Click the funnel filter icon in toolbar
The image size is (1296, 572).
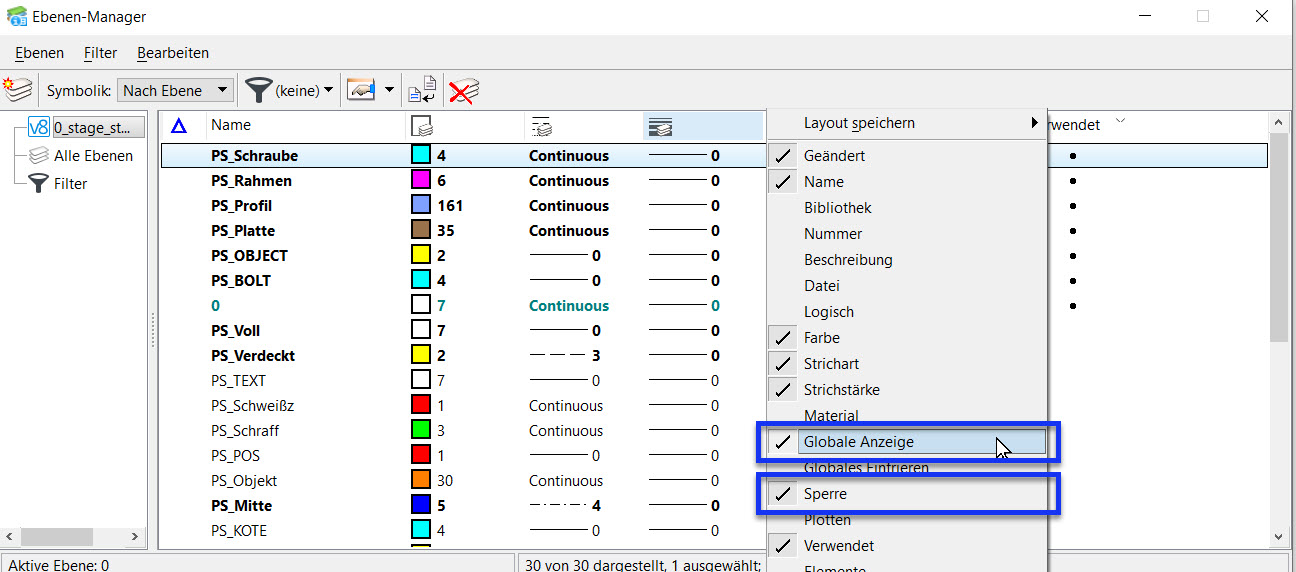[x=258, y=90]
